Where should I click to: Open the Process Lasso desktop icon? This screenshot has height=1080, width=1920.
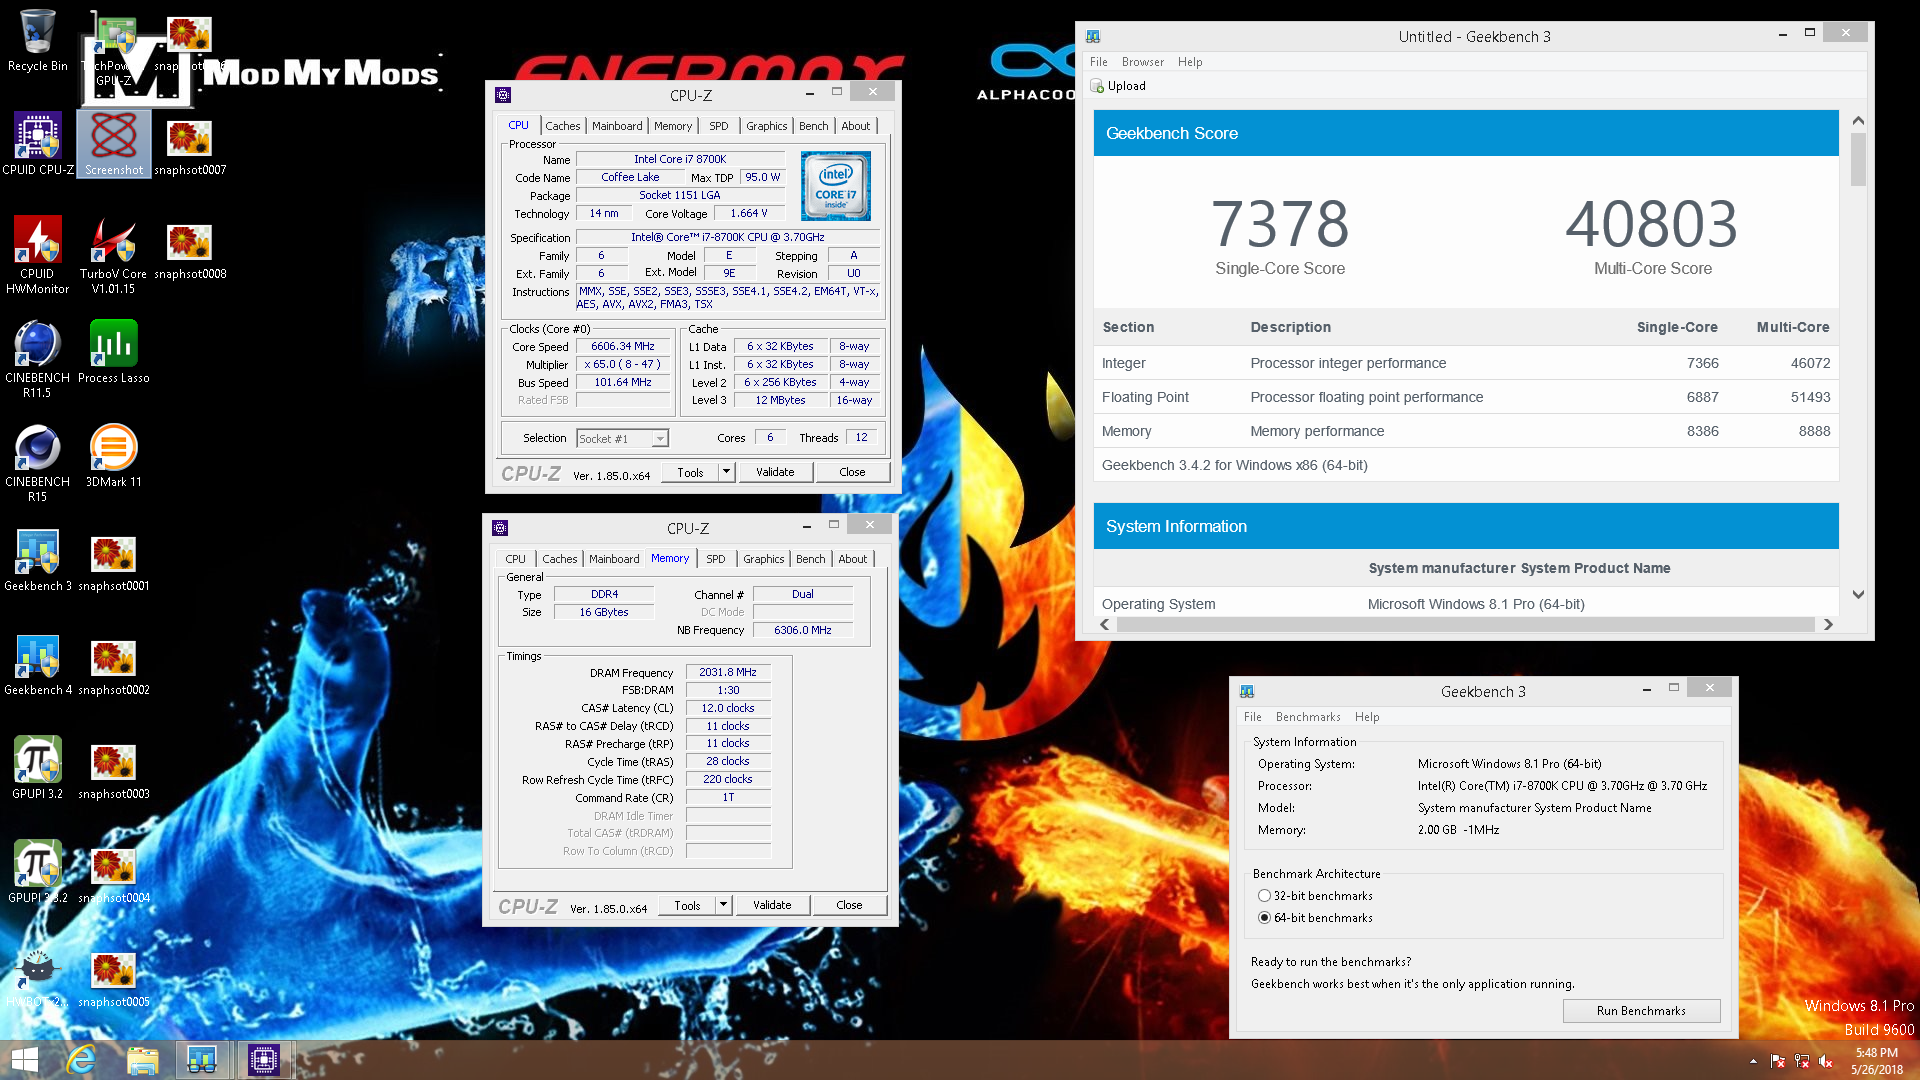[x=113, y=351]
